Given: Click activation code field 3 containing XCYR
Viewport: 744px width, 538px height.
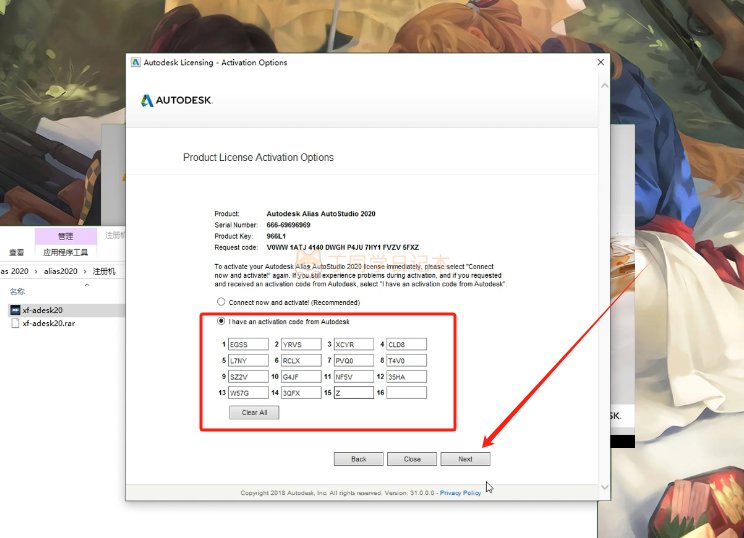Looking at the screenshot, I should click(x=353, y=344).
